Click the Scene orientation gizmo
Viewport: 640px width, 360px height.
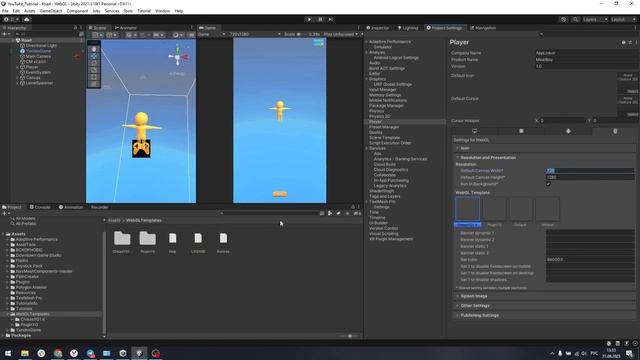tap(178, 57)
